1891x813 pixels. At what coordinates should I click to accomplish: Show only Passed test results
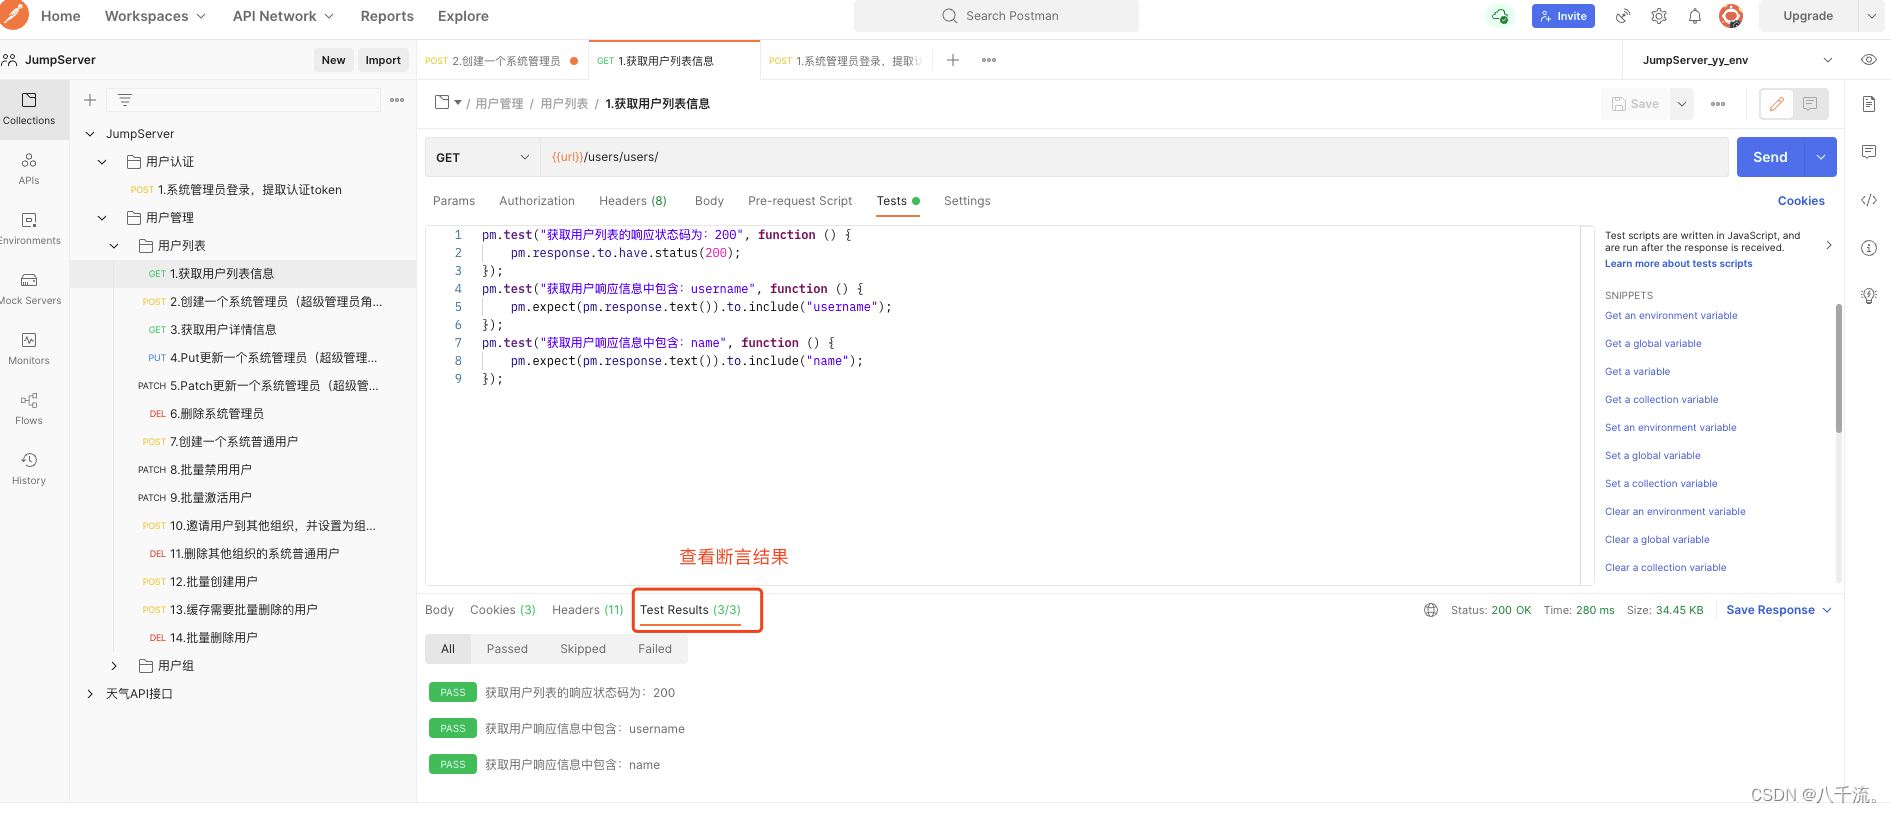[507, 649]
